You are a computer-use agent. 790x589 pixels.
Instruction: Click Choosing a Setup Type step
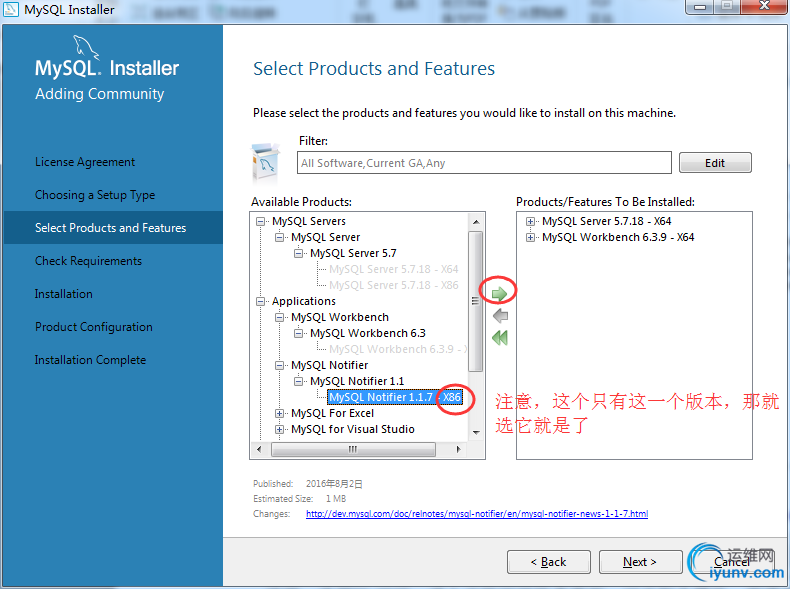coord(95,195)
